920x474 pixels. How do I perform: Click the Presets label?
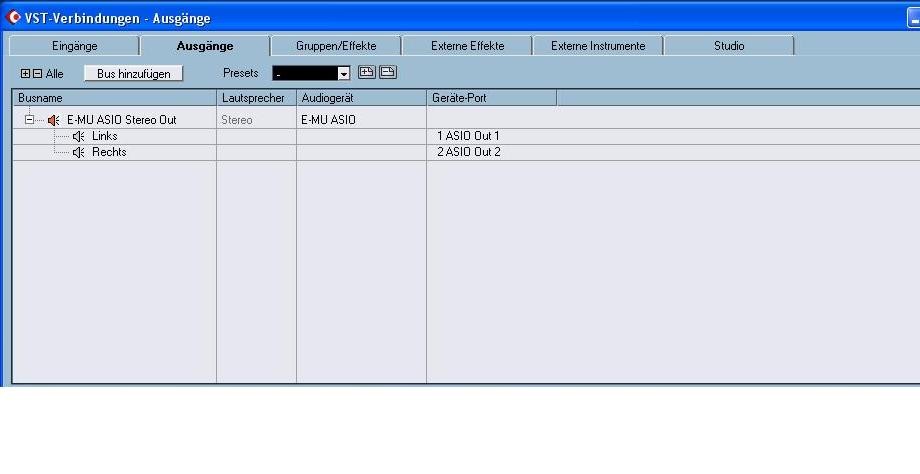click(241, 73)
